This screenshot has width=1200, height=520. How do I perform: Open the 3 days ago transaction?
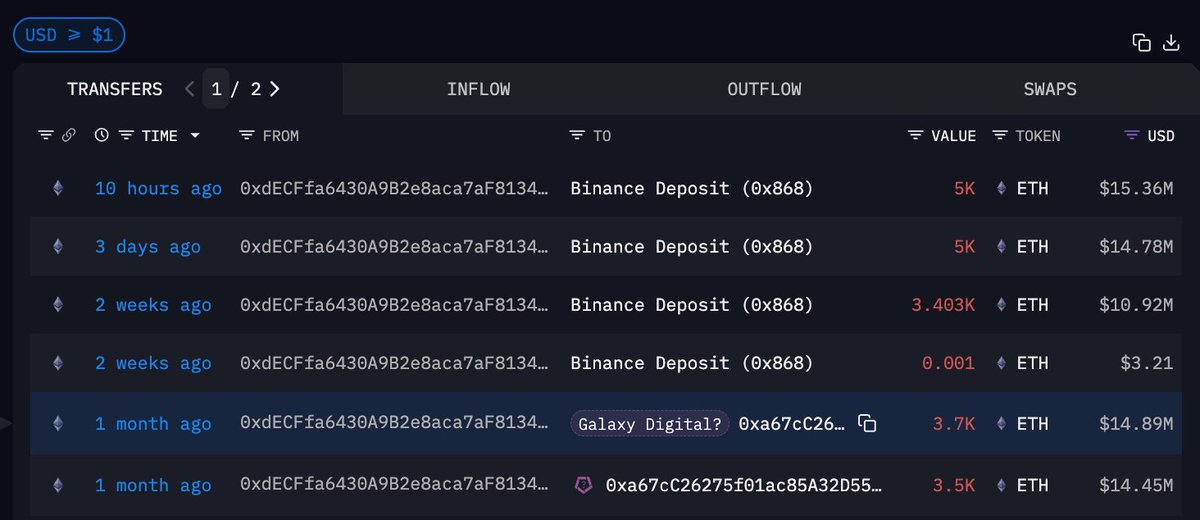[147, 247]
